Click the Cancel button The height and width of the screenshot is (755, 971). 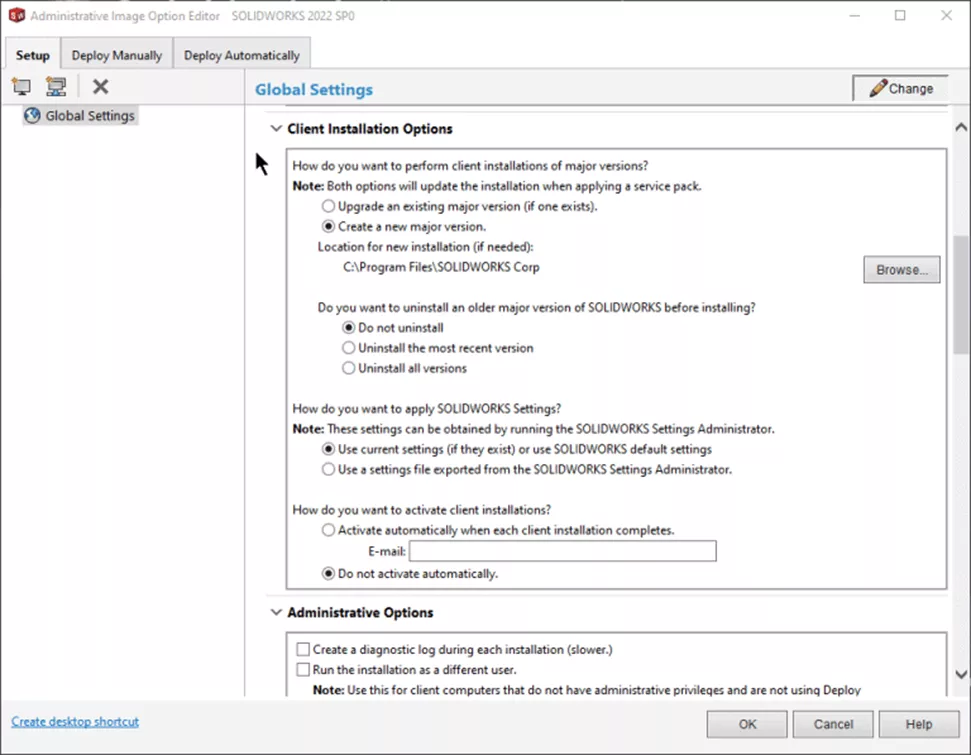pos(833,724)
